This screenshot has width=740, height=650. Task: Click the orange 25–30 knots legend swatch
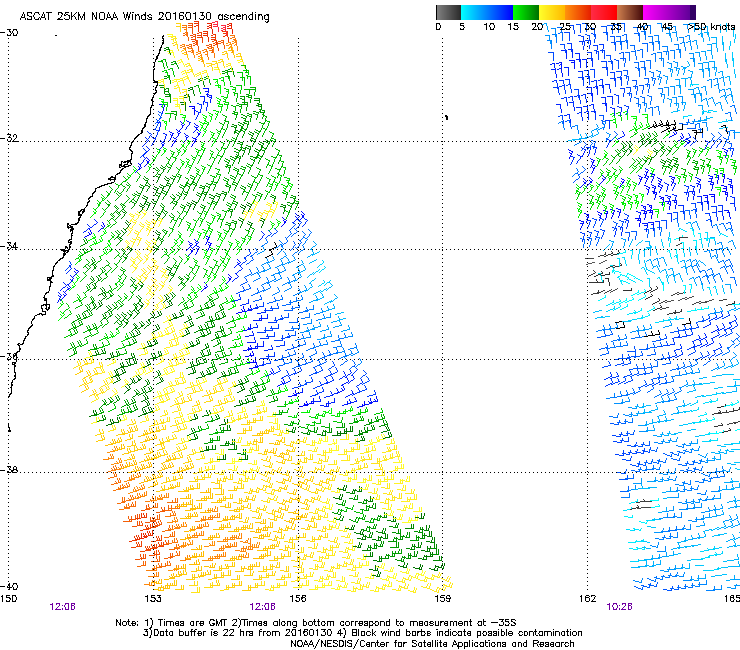tap(578, 12)
